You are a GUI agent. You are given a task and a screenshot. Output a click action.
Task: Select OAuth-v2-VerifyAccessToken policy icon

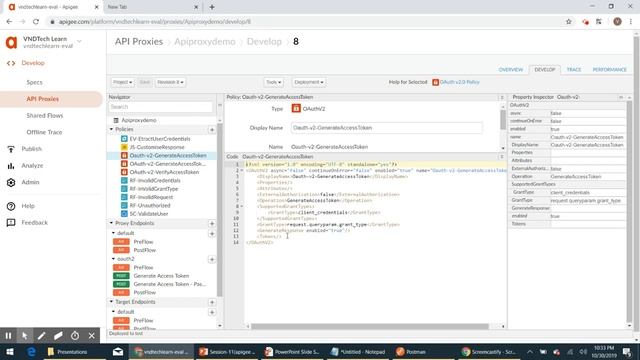coord(124,172)
